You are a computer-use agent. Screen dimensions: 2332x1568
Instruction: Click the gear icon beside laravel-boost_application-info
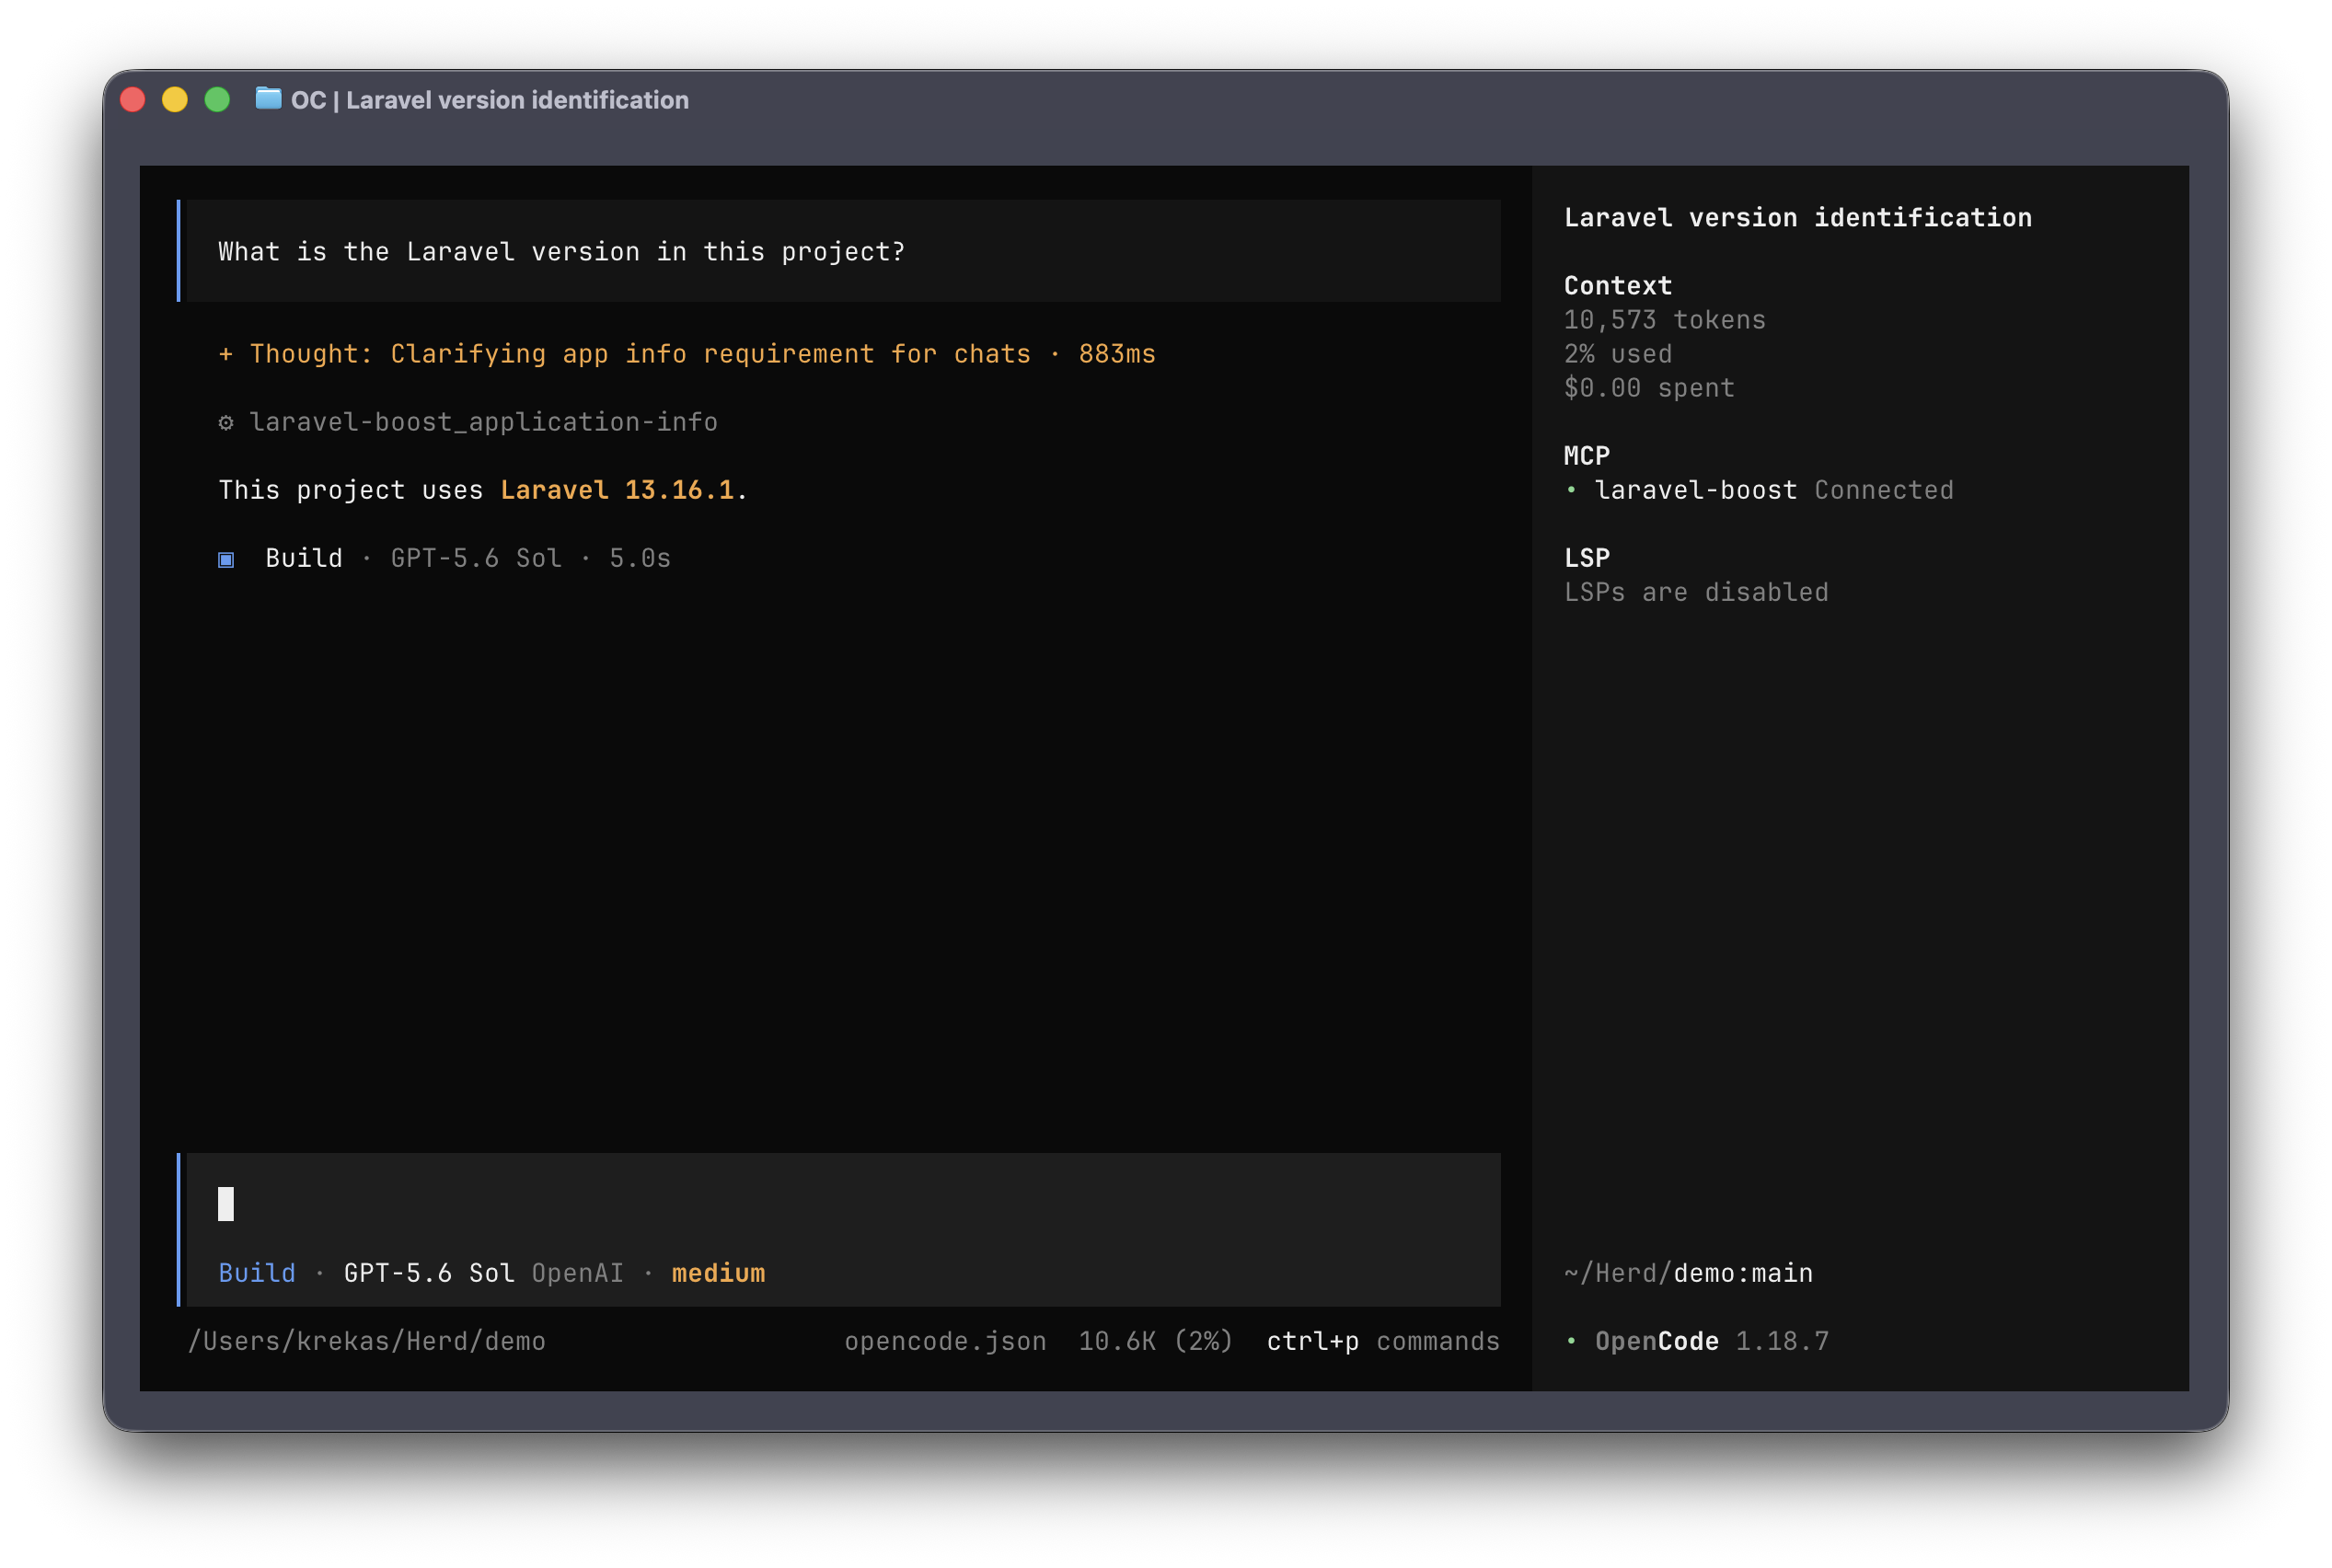(226, 423)
